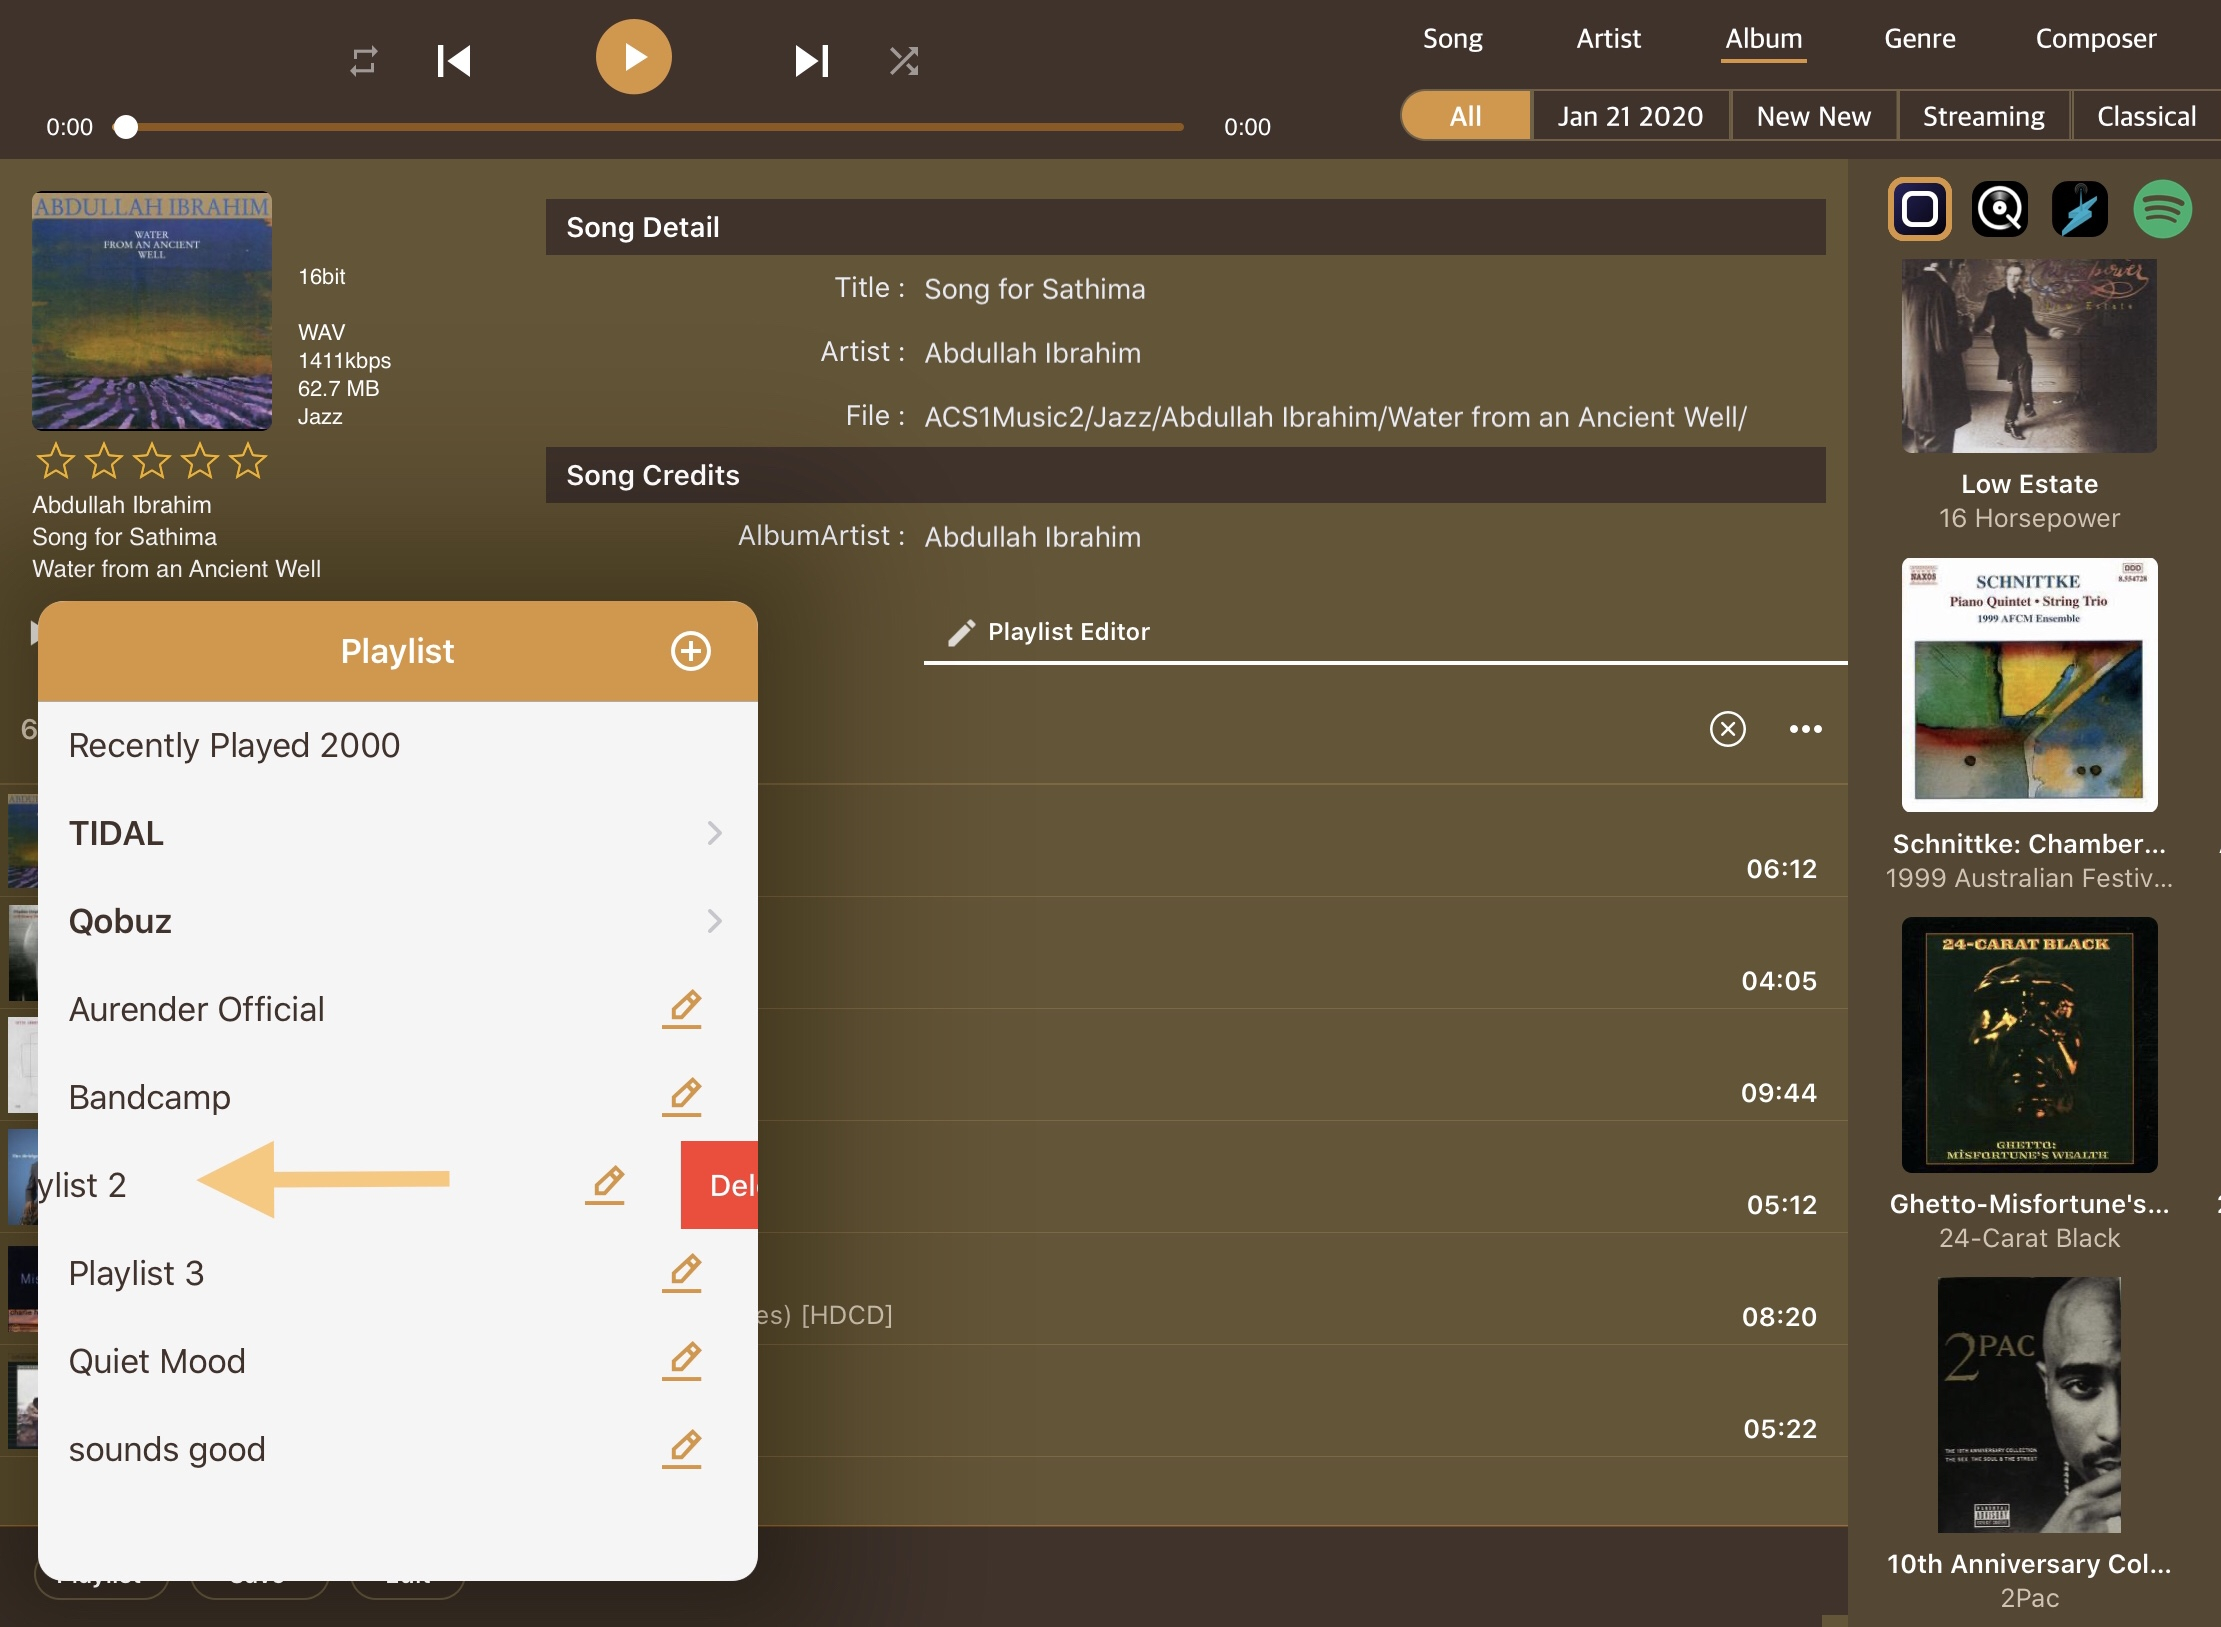The height and width of the screenshot is (1627, 2221).
Task: Edit the Playlist 2 name
Action: (605, 1184)
